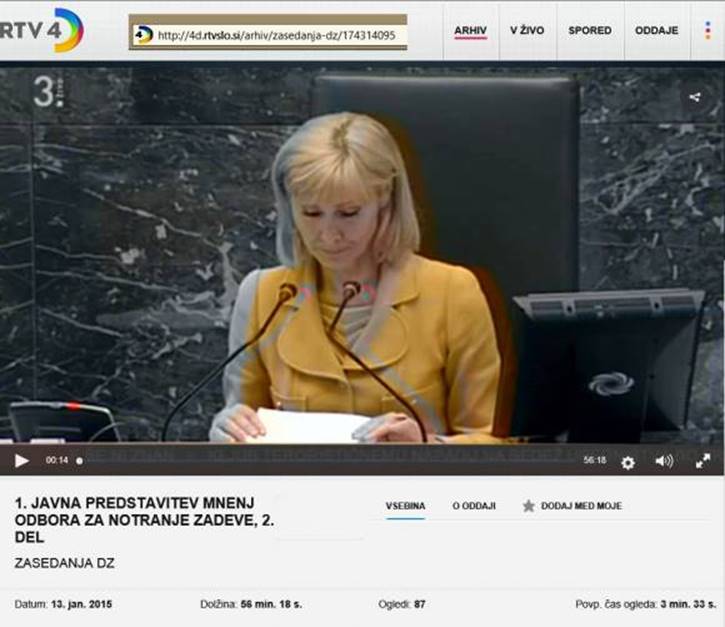Click the star next to Dodaj med moje
The height and width of the screenshot is (627, 725).
tap(529, 506)
